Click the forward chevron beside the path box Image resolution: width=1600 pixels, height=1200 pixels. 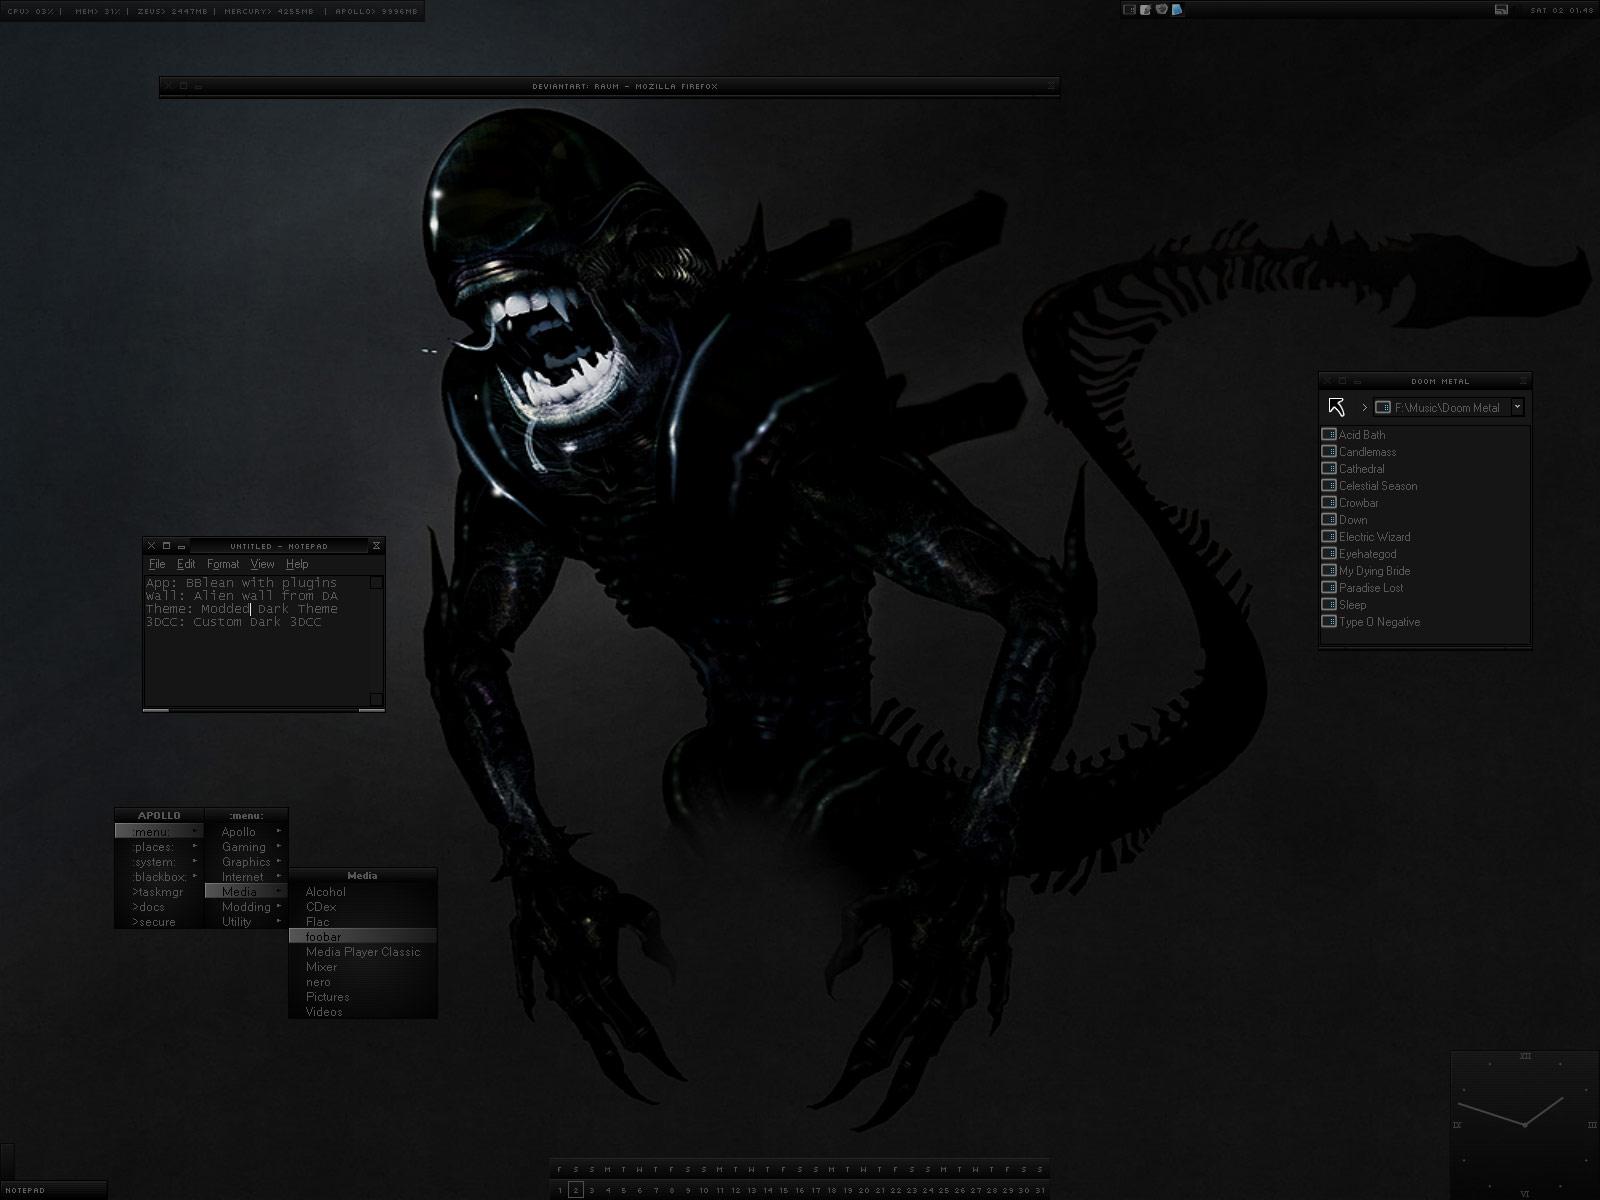click(1364, 407)
